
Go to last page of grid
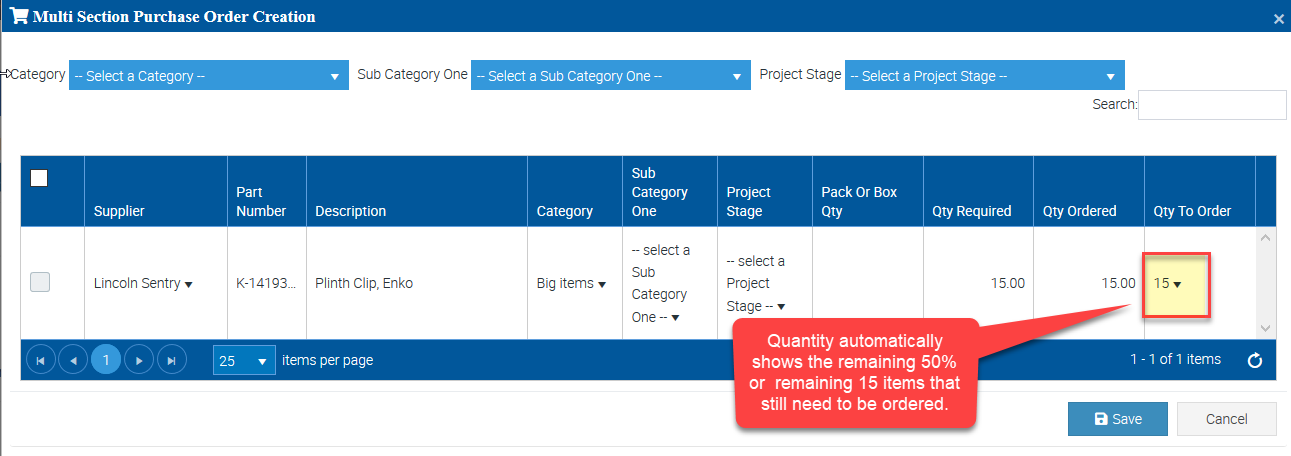pos(172,360)
